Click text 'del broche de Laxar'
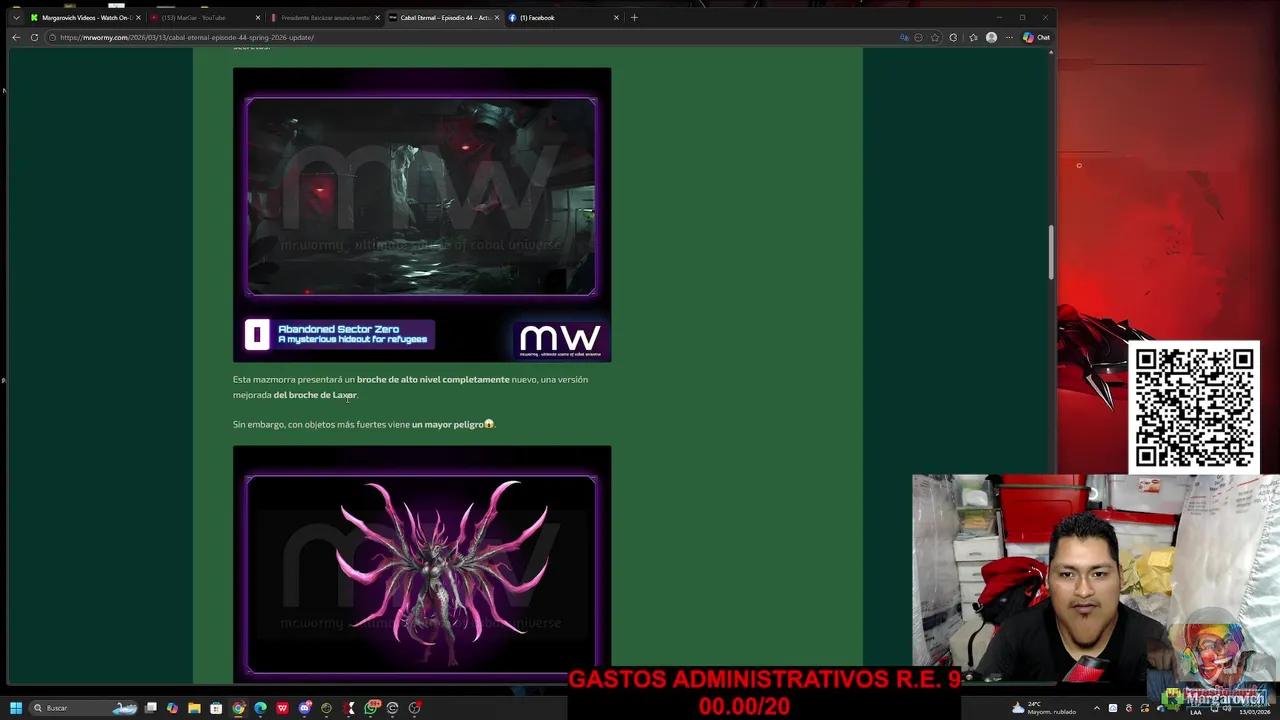 [x=315, y=395]
